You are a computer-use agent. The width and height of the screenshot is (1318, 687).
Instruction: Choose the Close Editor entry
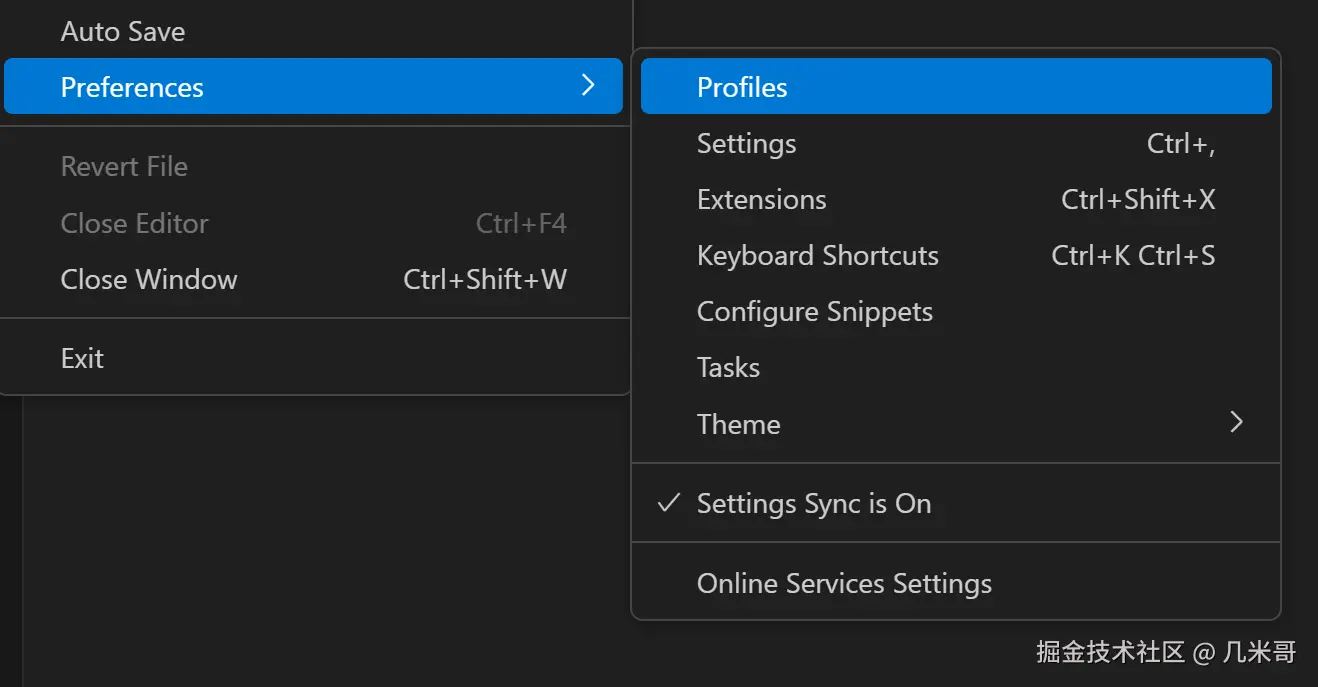135,223
